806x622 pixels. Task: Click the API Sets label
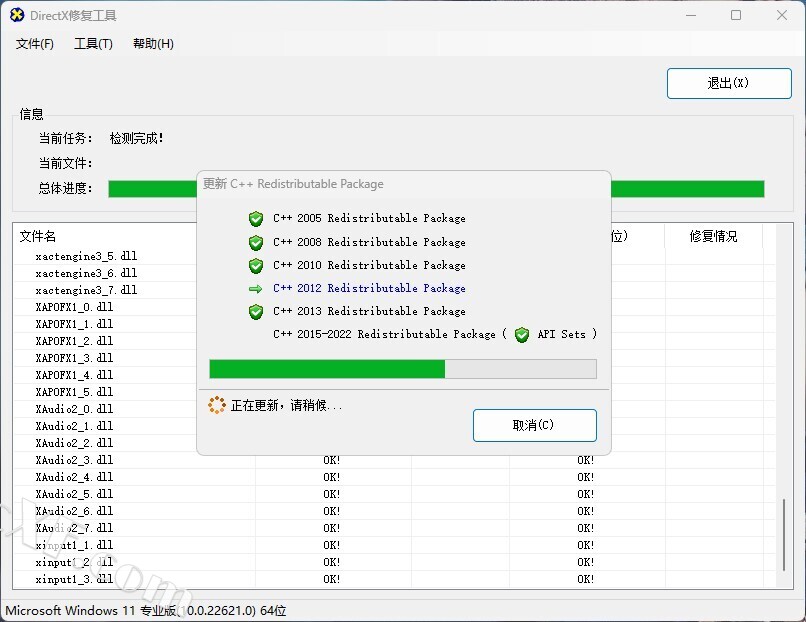561,335
